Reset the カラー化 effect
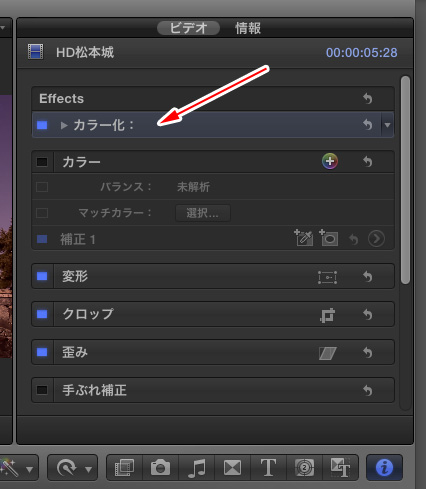 click(x=367, y=125)
